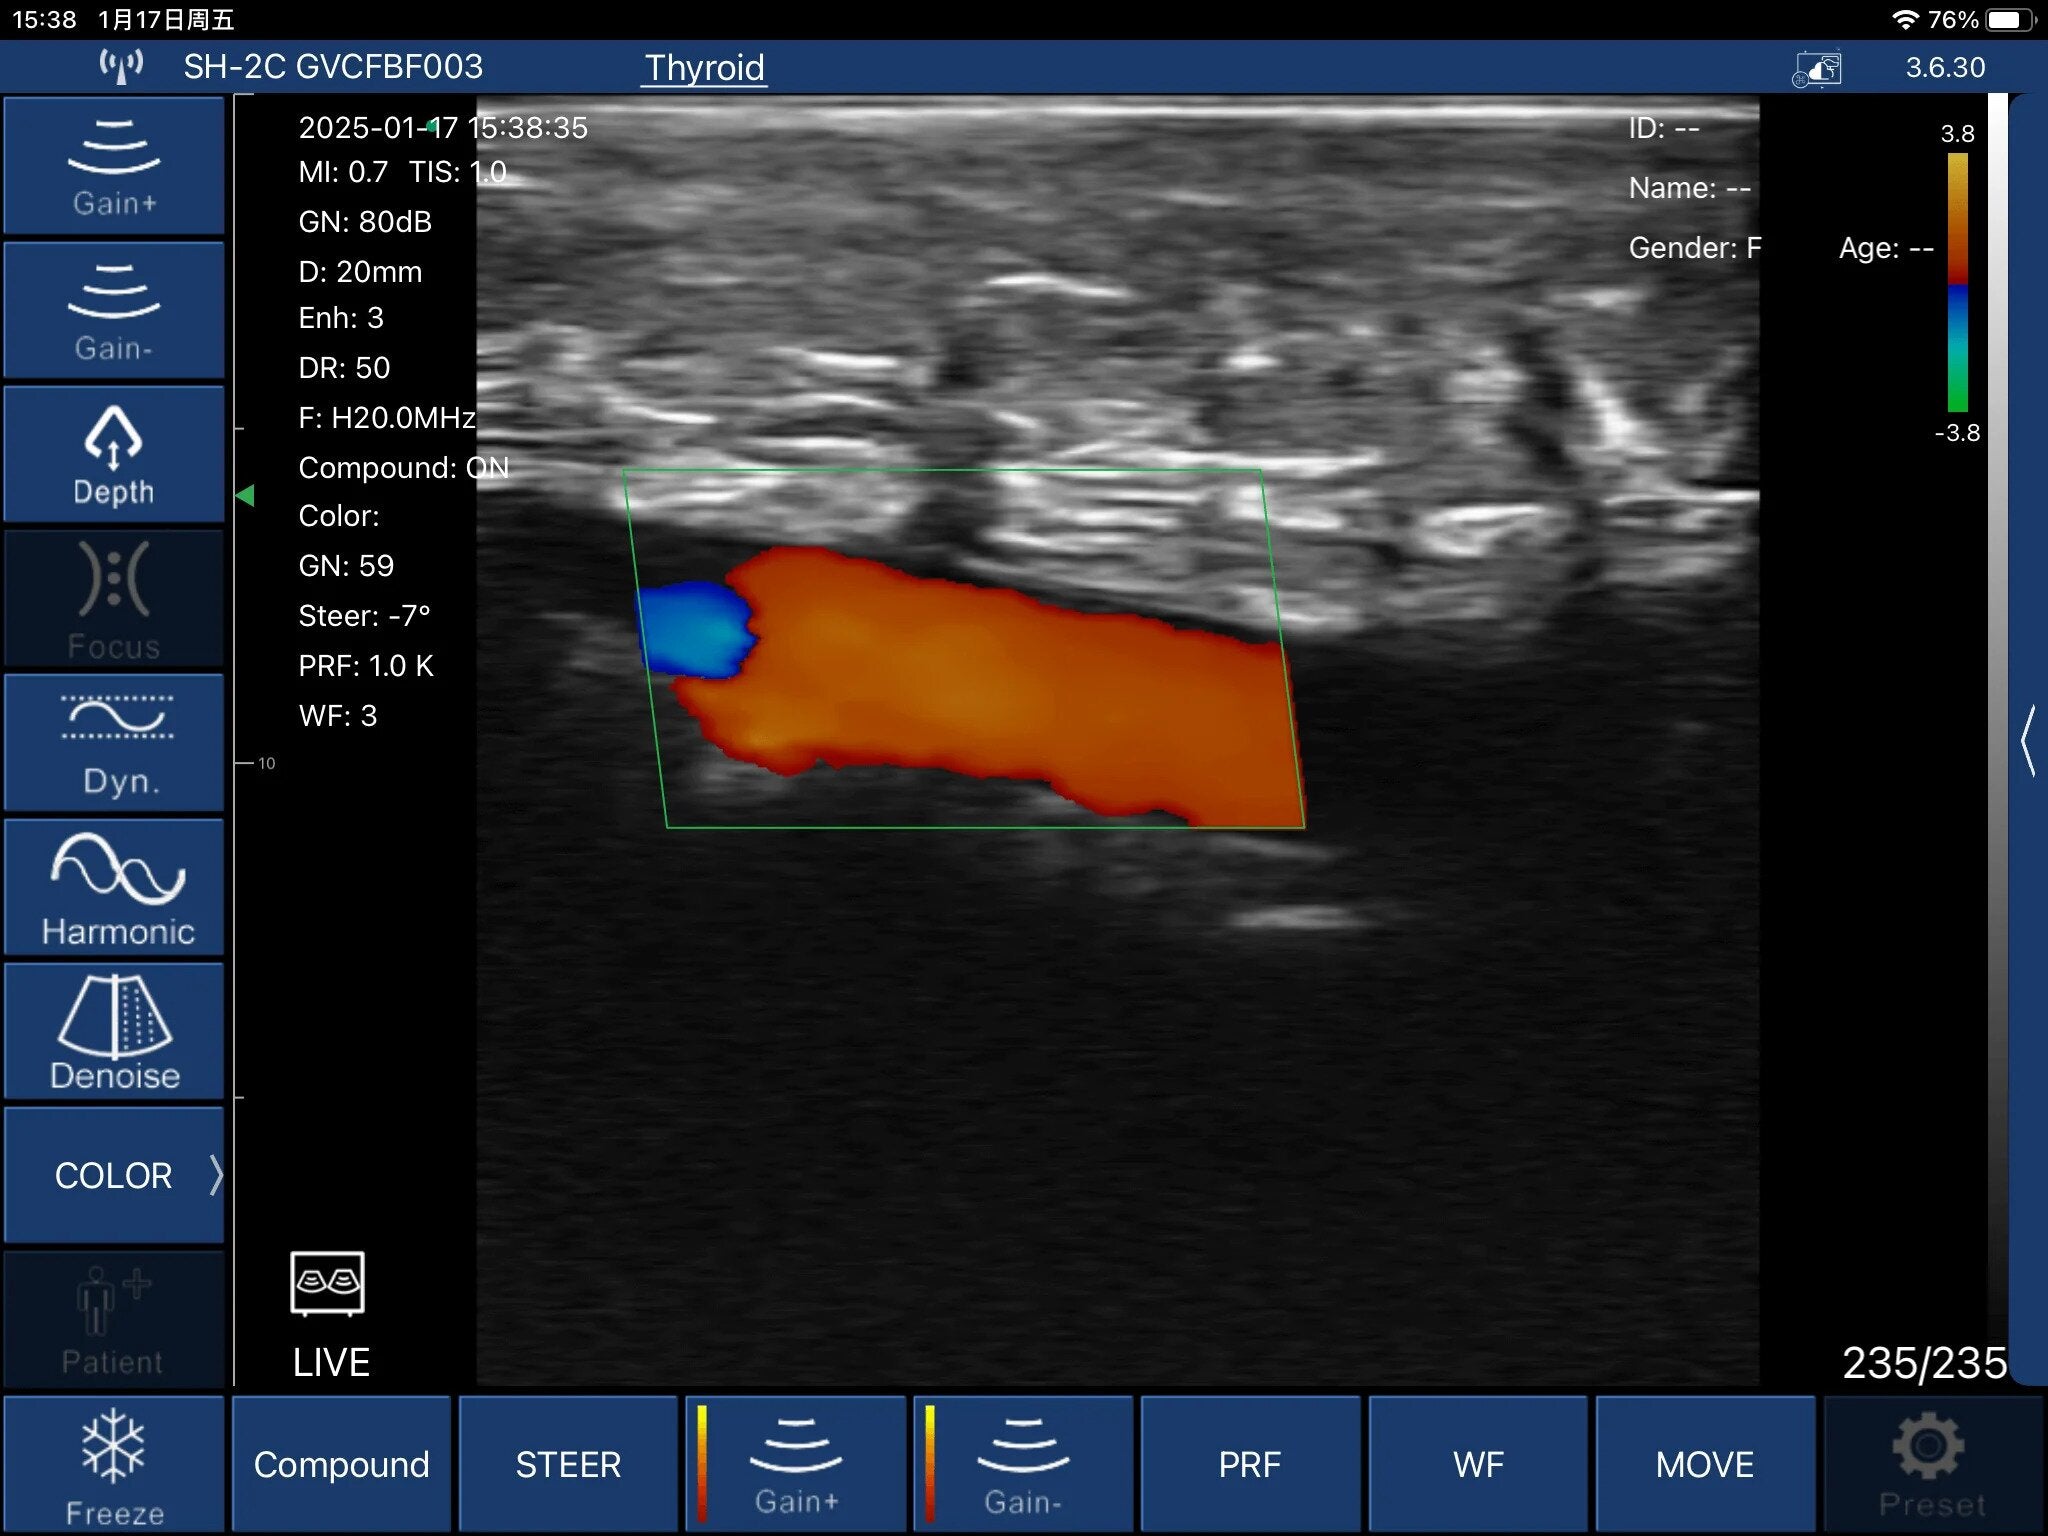Toggle Compound imaging on or off
Viewport: 2048px width, 1536px height.
(341, 1464)
